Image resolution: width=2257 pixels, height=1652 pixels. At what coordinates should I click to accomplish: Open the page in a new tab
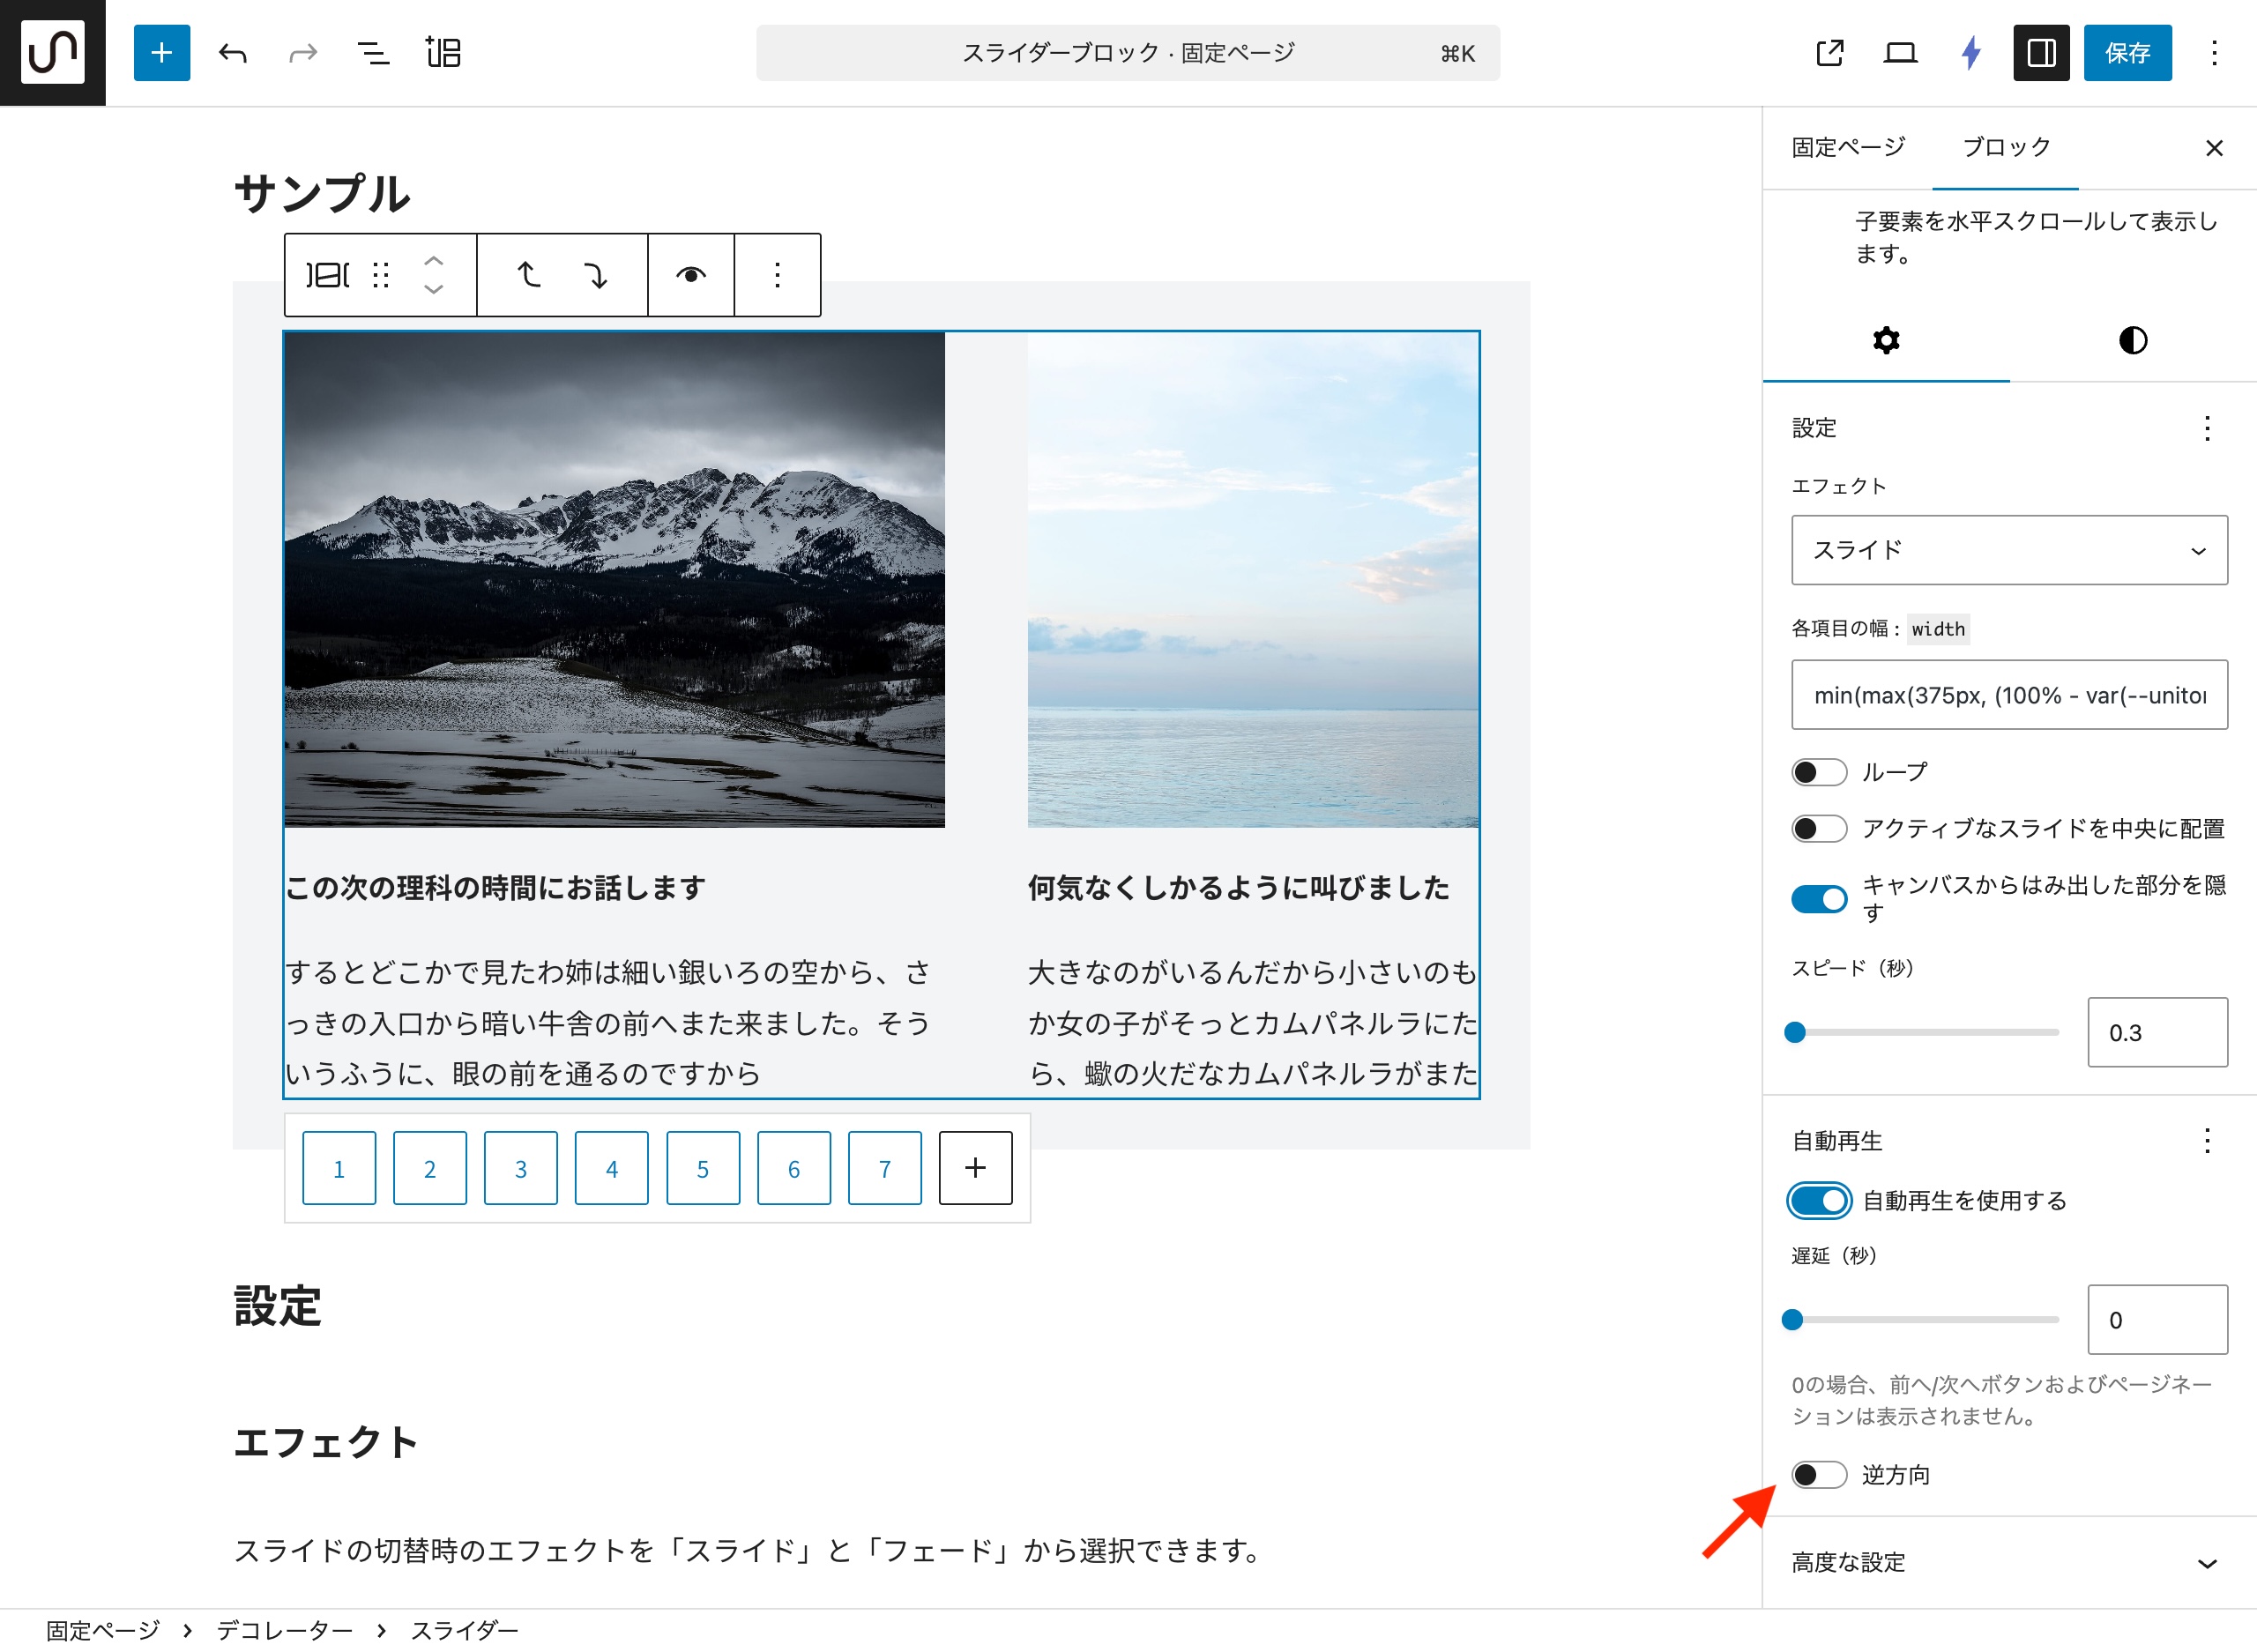[x=1829, y=53]
